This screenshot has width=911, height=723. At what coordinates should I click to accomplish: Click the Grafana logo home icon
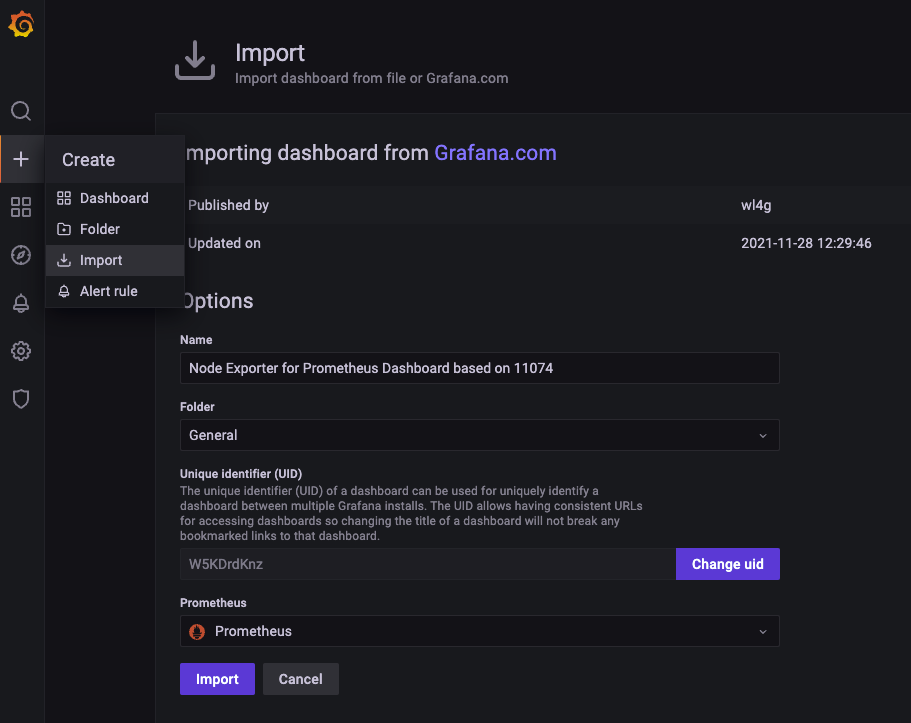pos(21,24)
